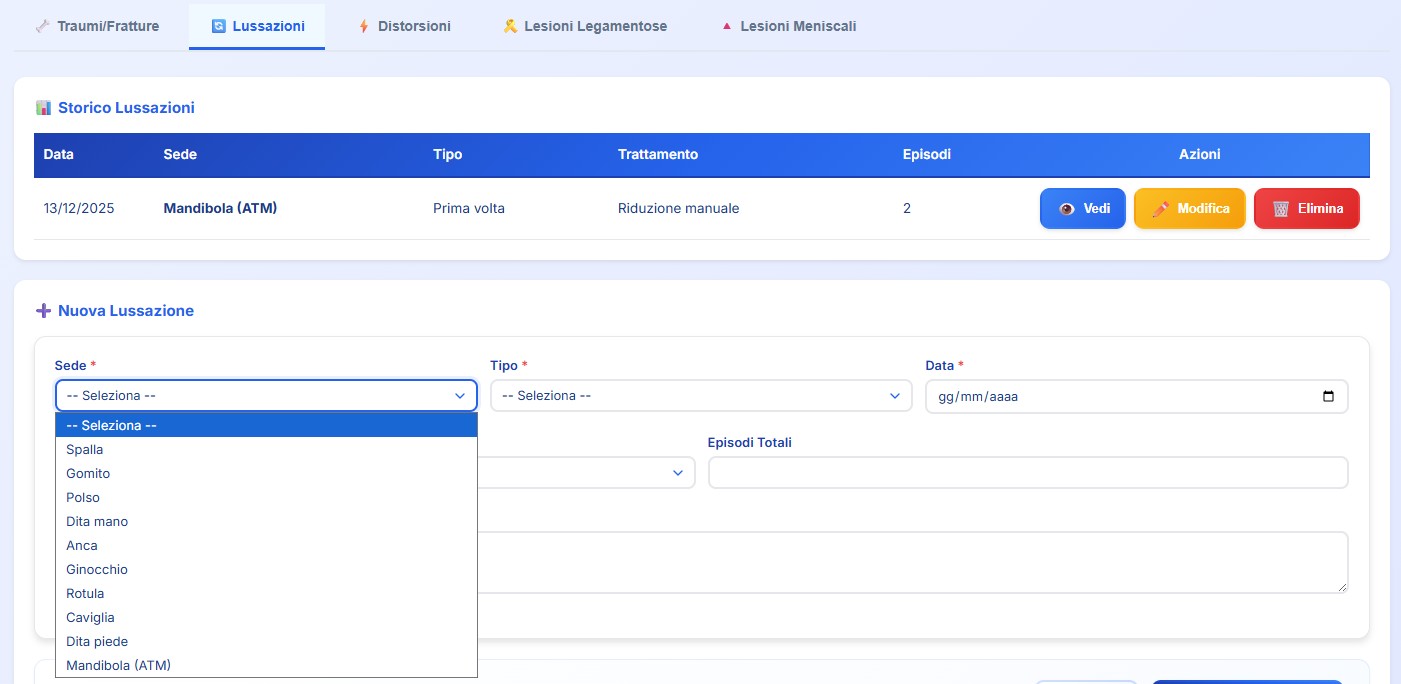1401x684 pixels.
Task: Click the trash Elimina button
Action: coord(1306,209)
